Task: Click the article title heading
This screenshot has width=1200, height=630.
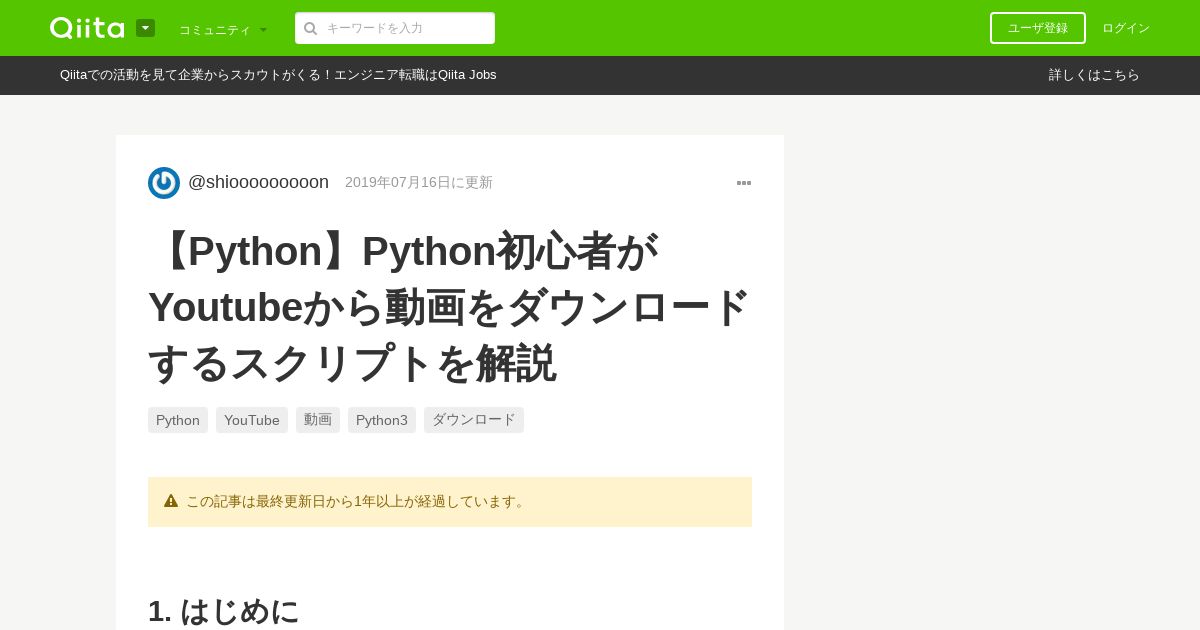Action: coord(449,307)
